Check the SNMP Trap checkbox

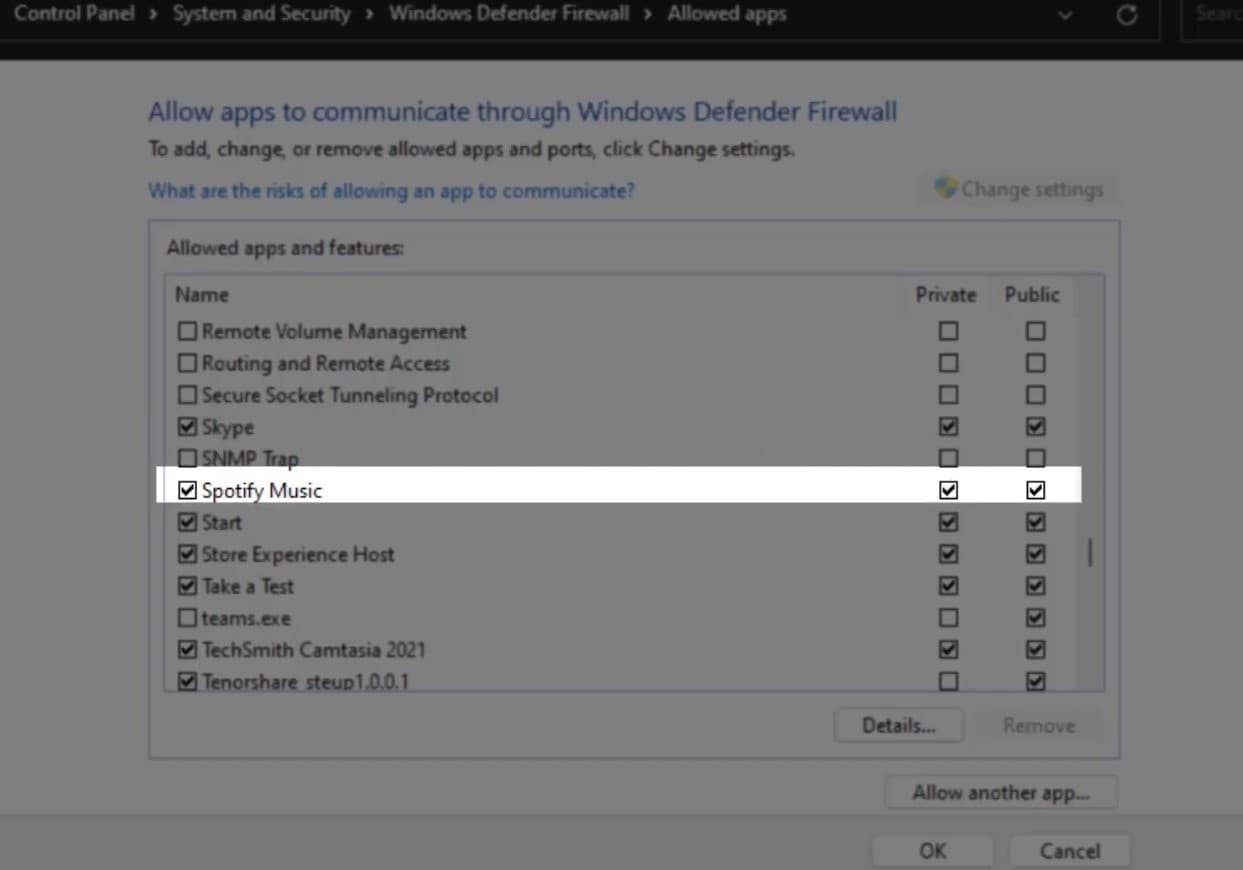(x=187, y=459)
